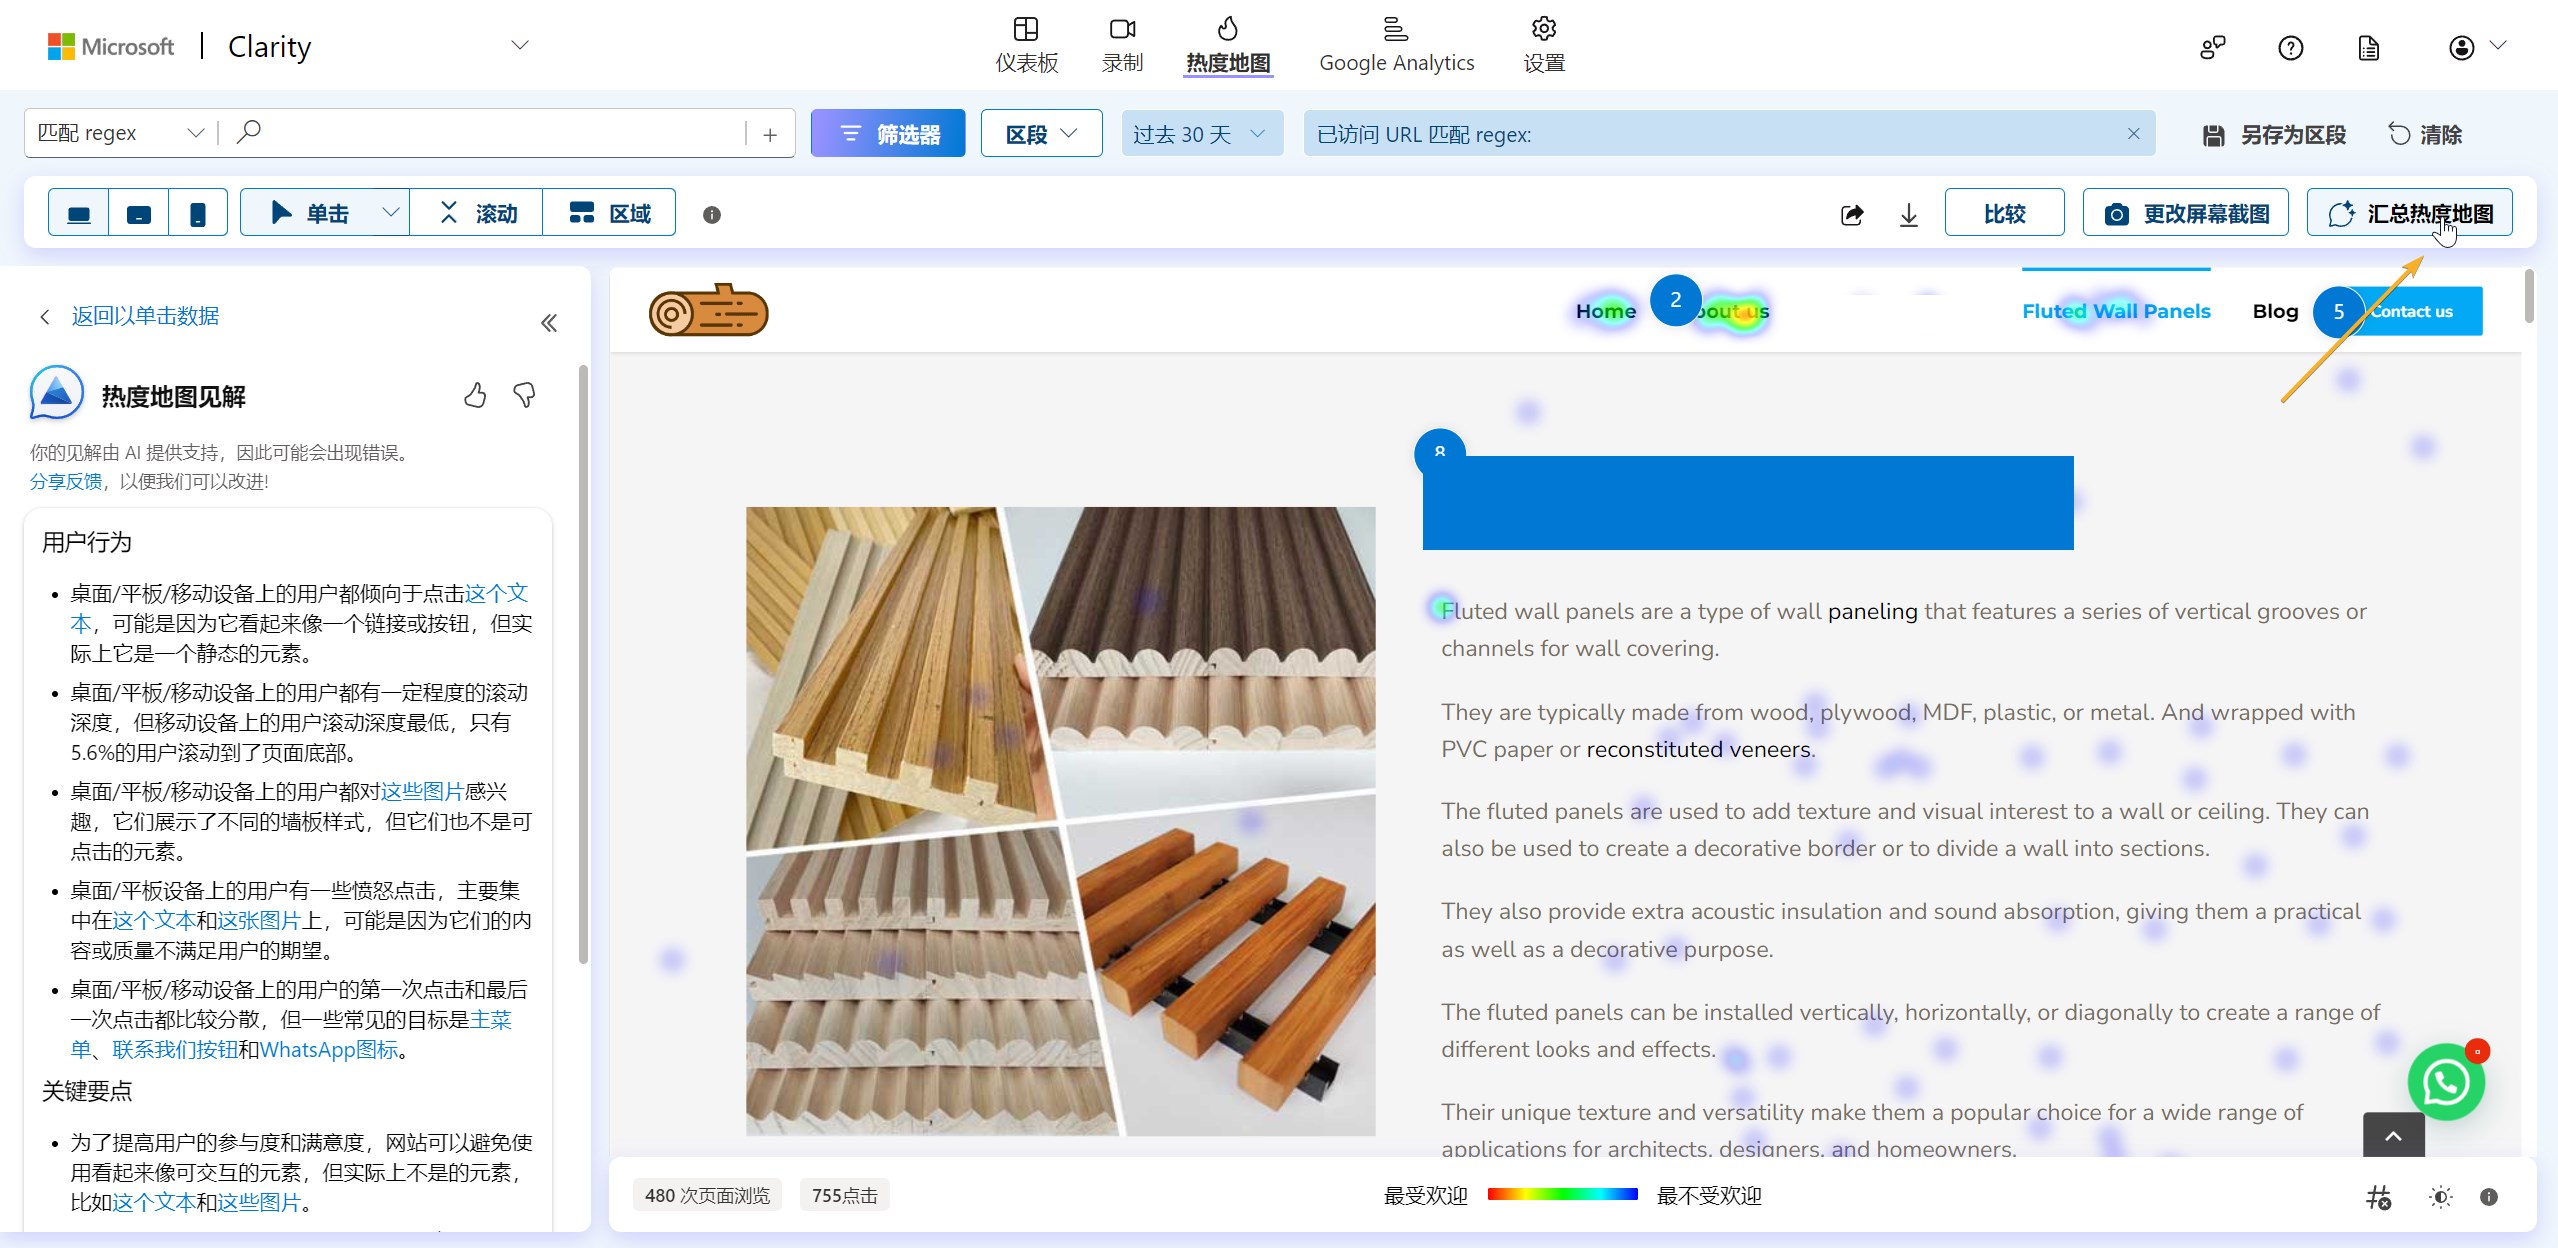Switch to desktop device view
The height and width of the screenshot is (1248, 2558).
(79, 214)
